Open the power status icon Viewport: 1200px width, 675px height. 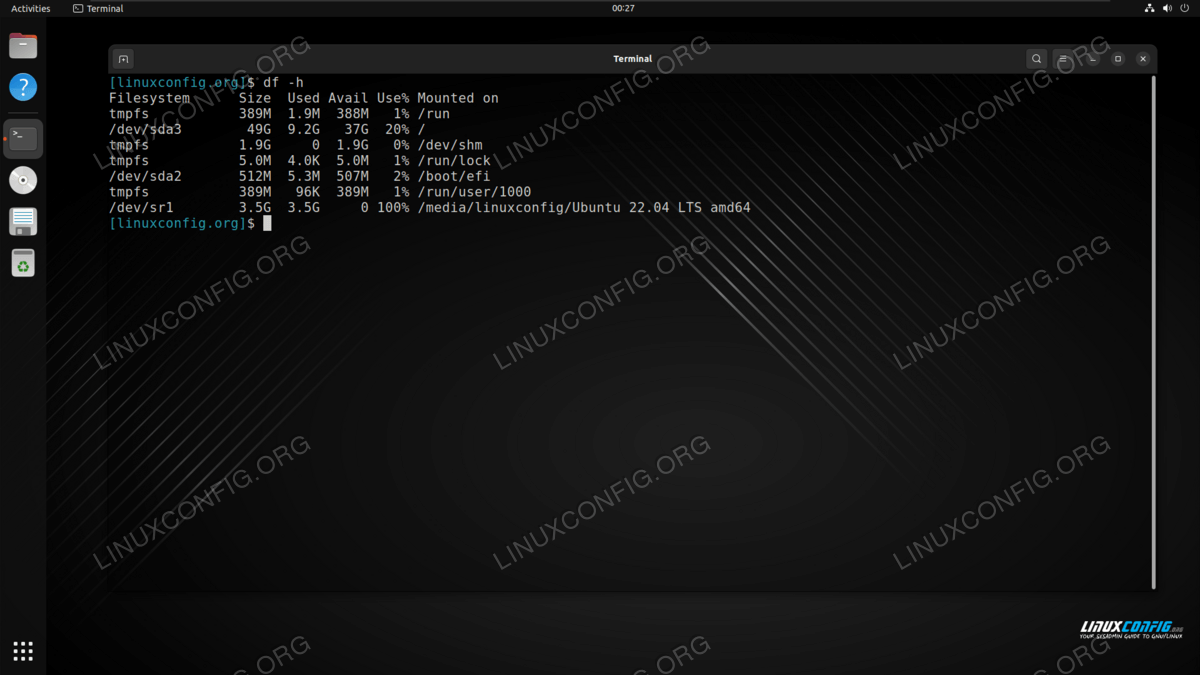click(1186, 8)
